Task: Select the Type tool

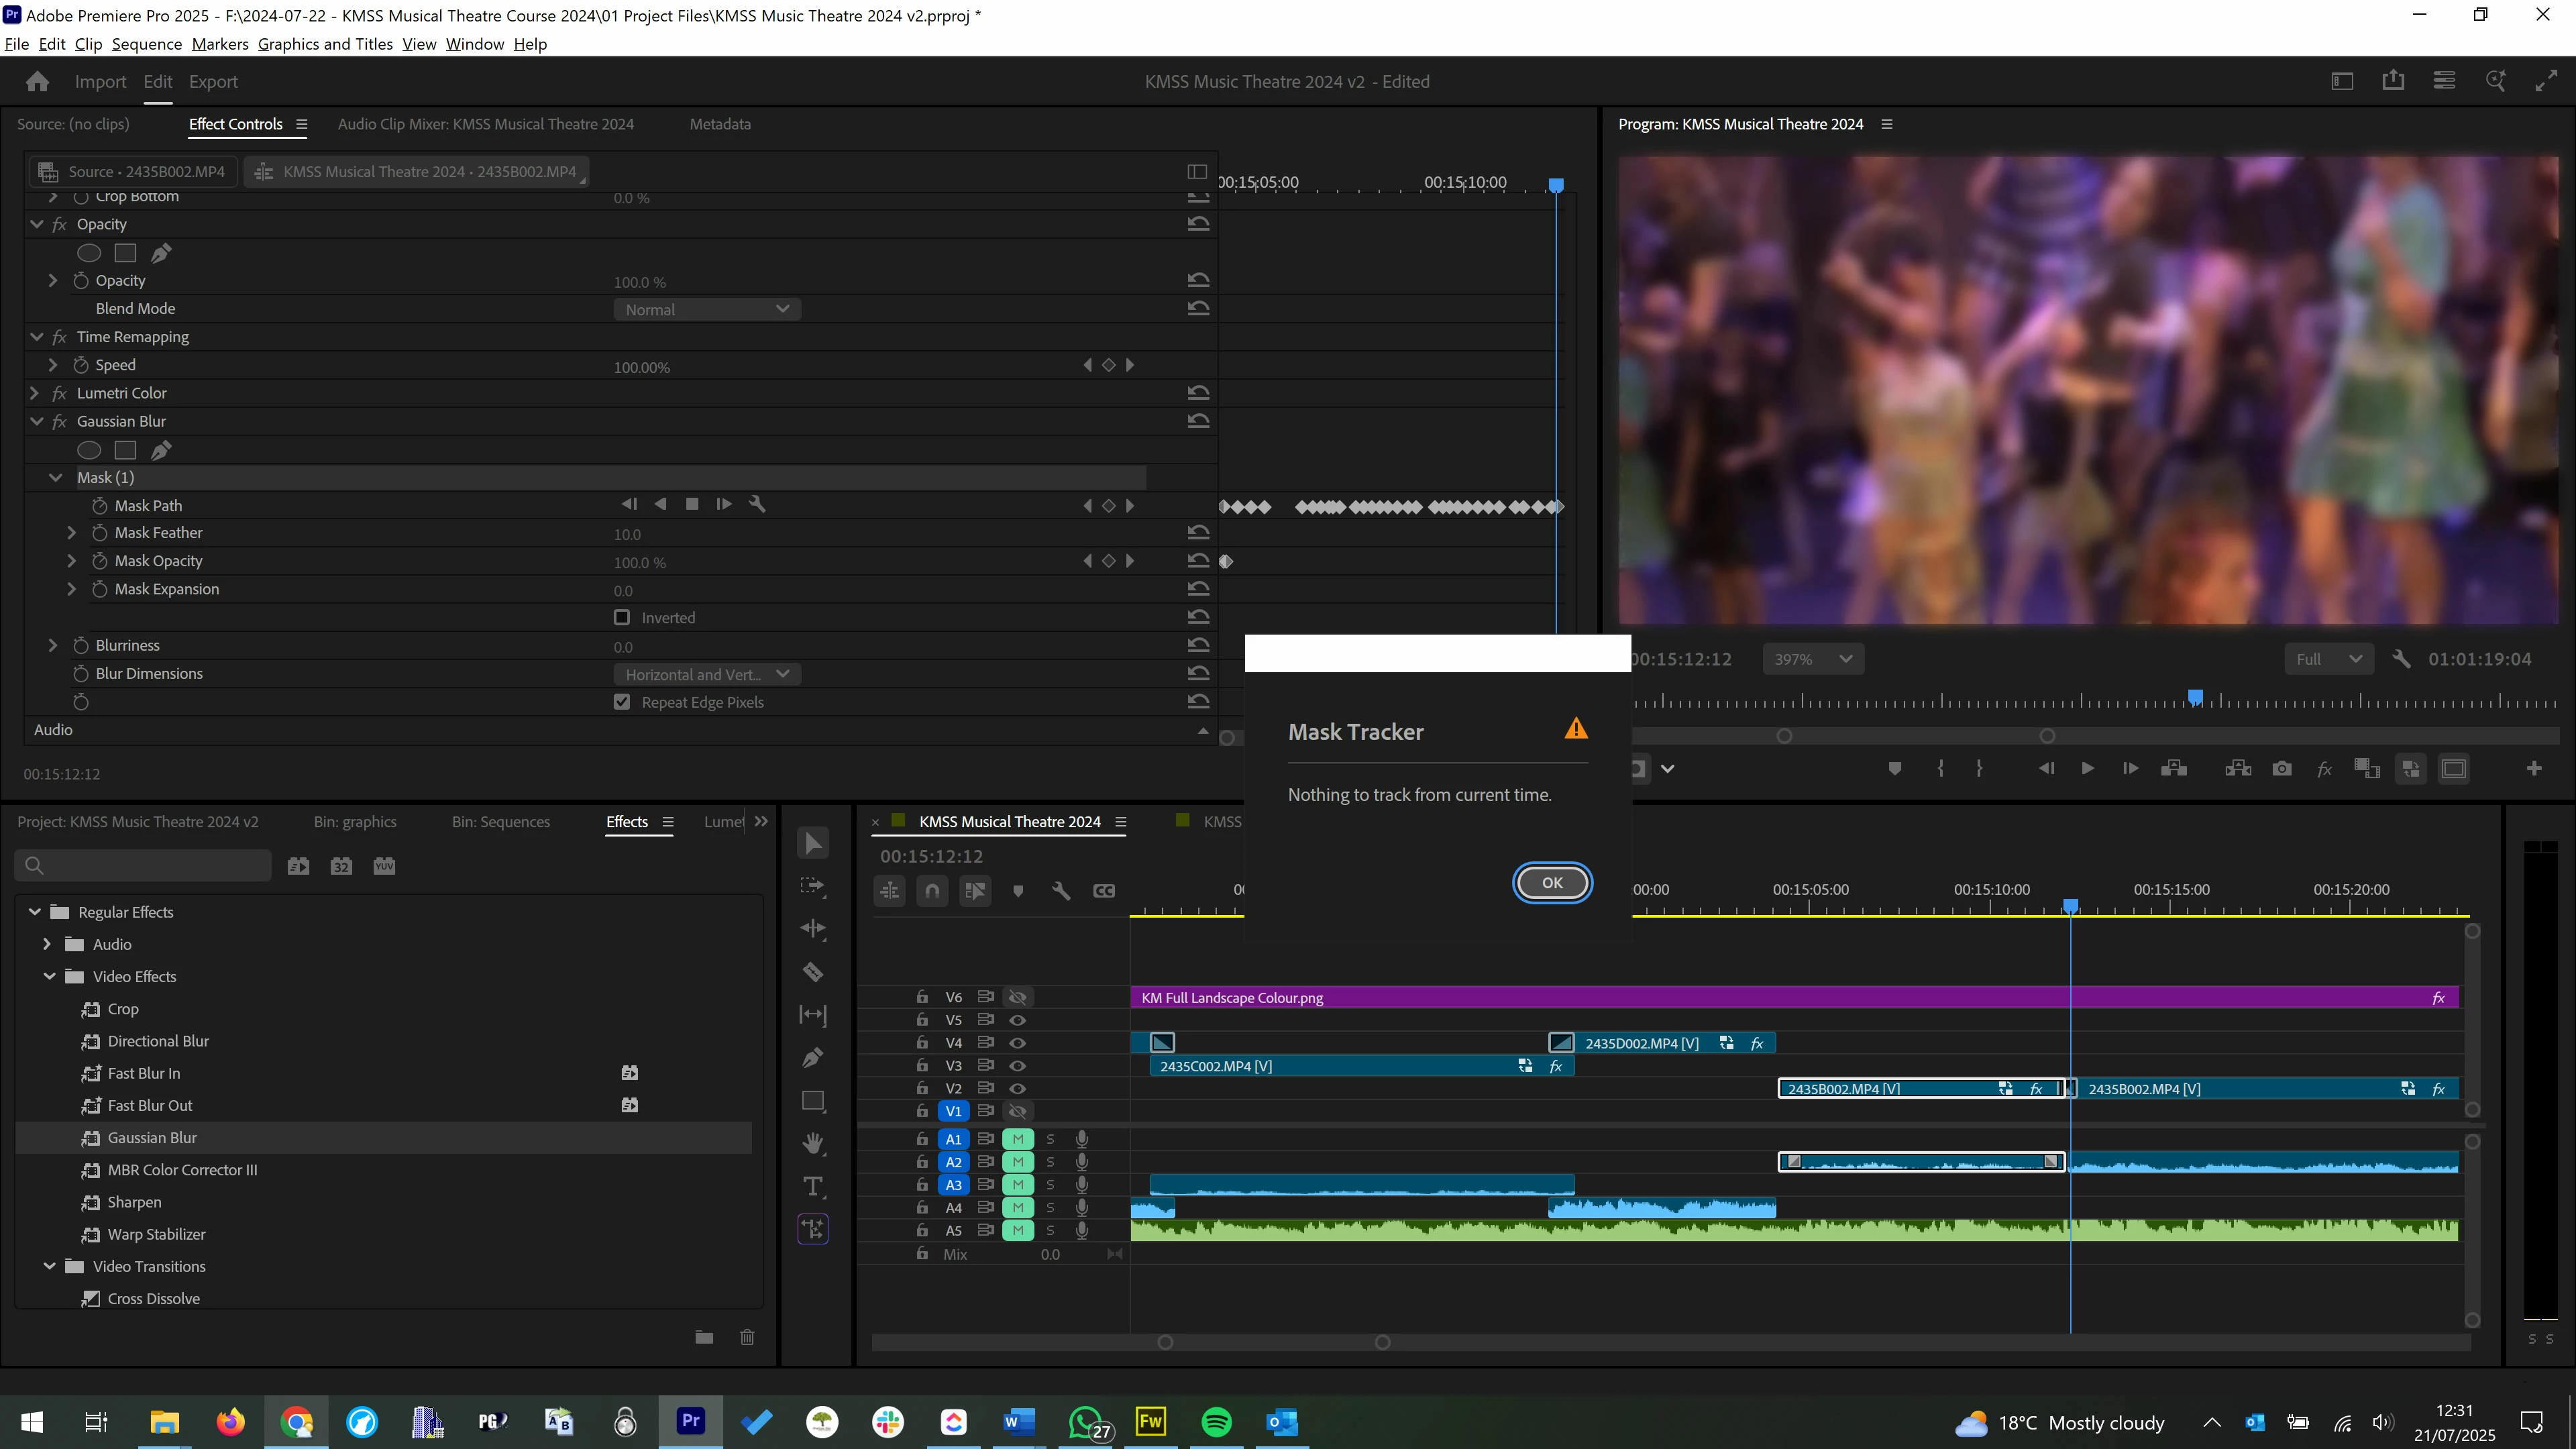Action: [x=813, y=1187]
